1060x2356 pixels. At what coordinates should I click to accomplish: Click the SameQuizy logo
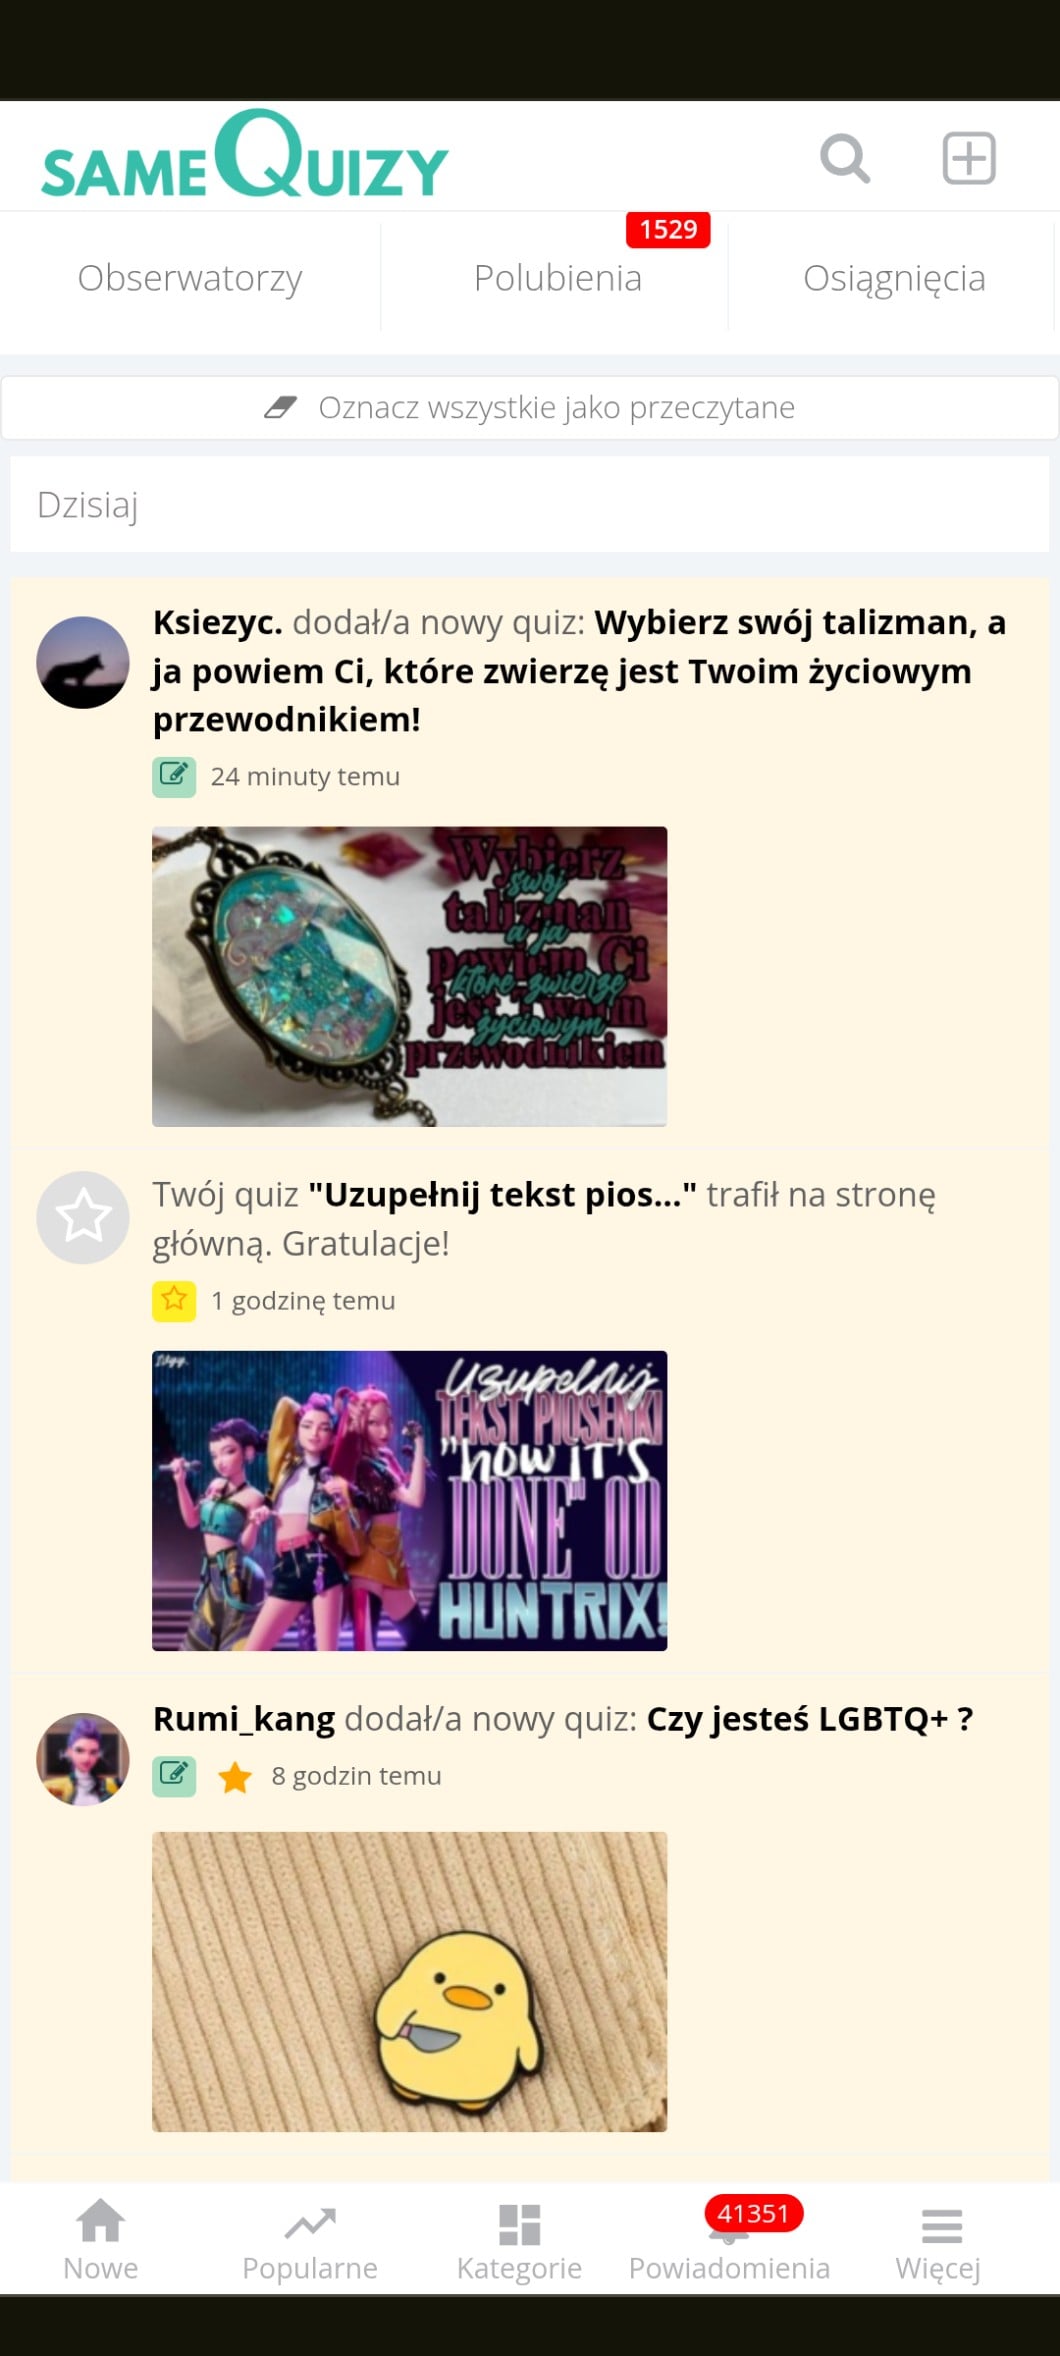(245, 155)
